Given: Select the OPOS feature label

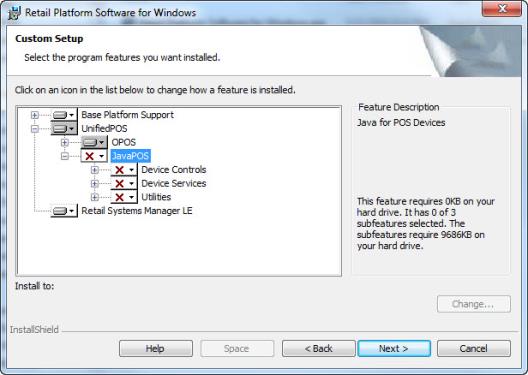Looking at the screenshot, I should (124, 142).
